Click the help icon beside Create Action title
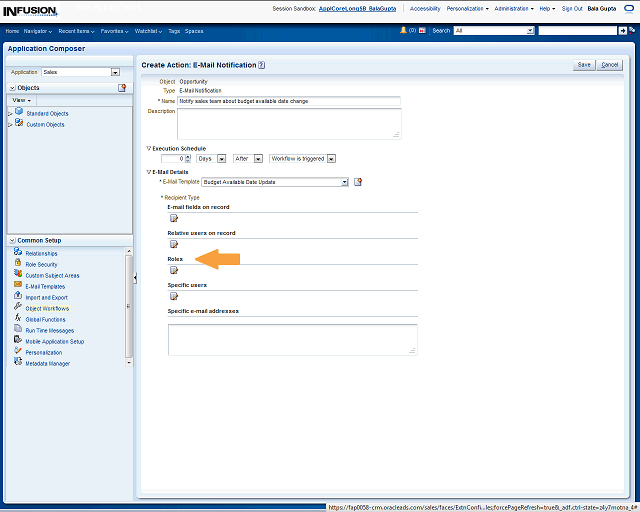The width and height of the screenshot is (640, 512). pos(262,65)
